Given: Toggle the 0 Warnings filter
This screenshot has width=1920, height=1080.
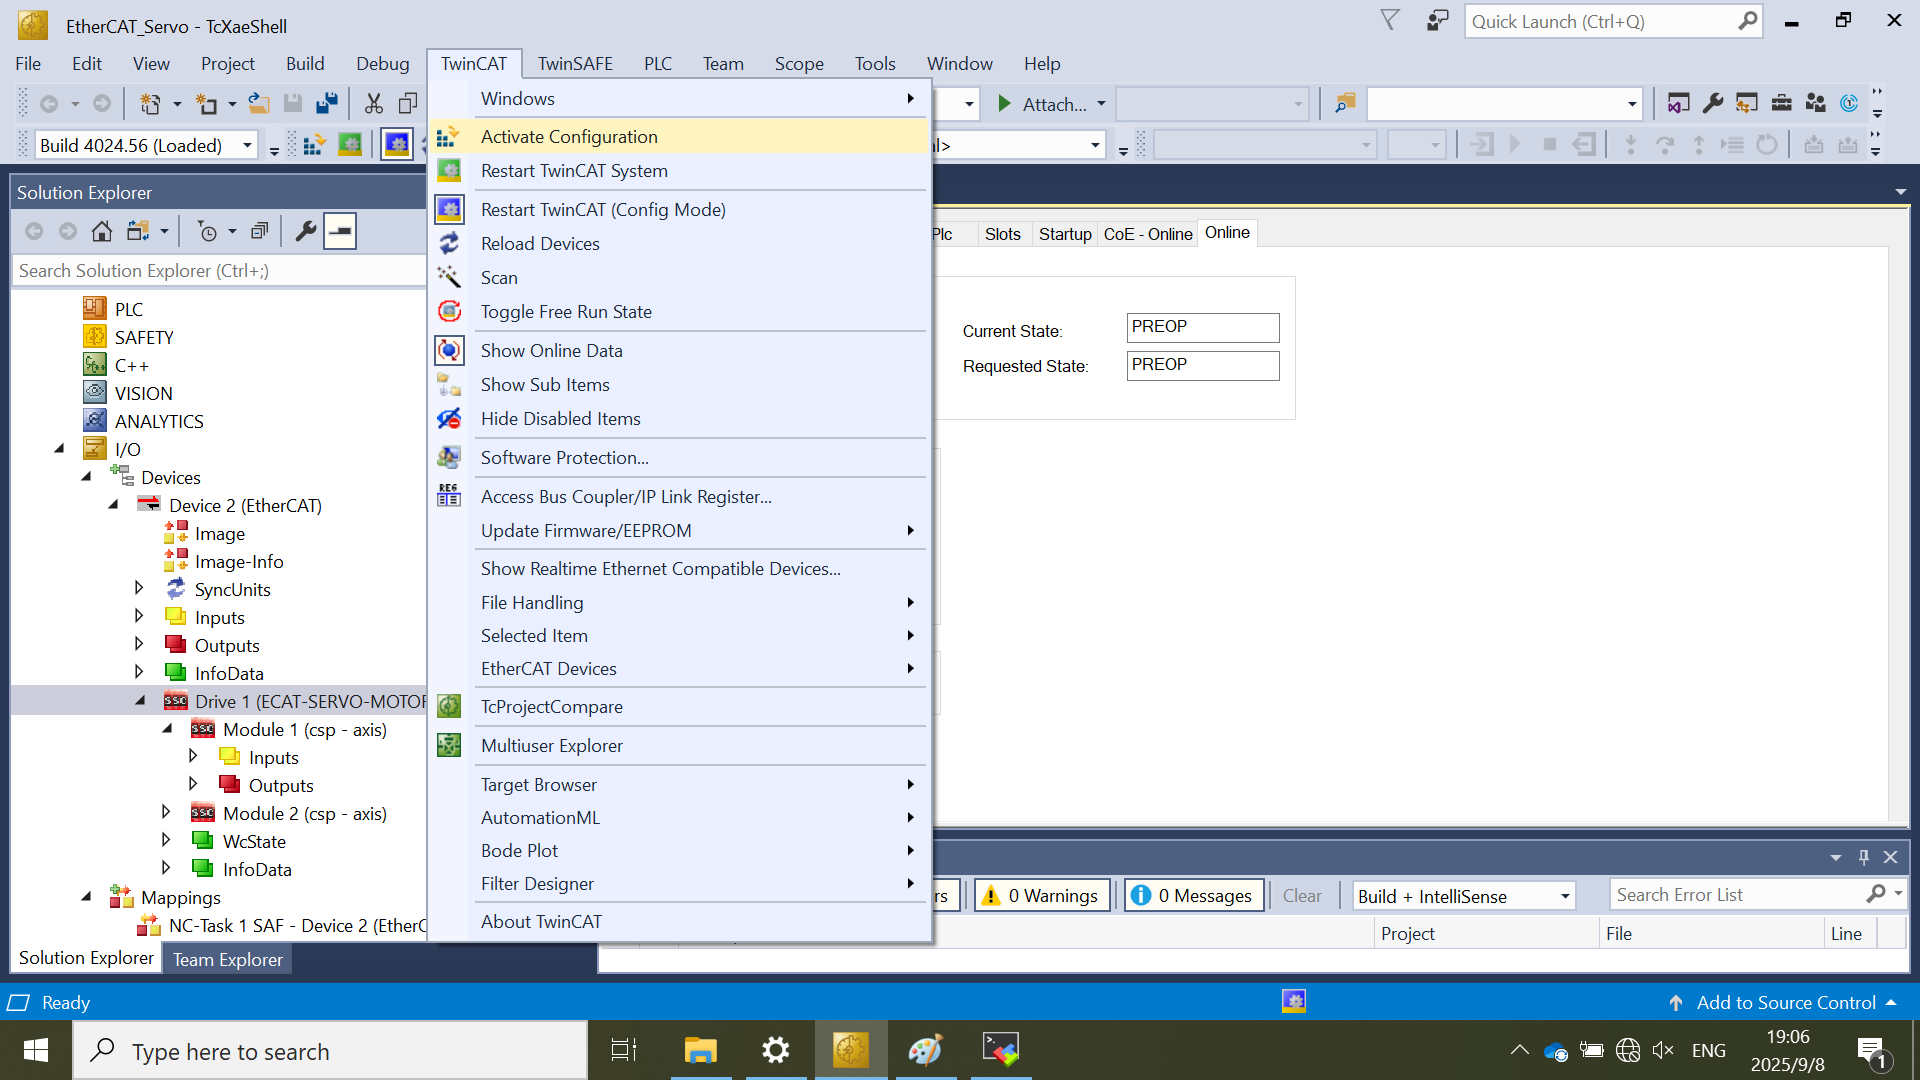Looking at the screenshot, I should pos(1042,895).
